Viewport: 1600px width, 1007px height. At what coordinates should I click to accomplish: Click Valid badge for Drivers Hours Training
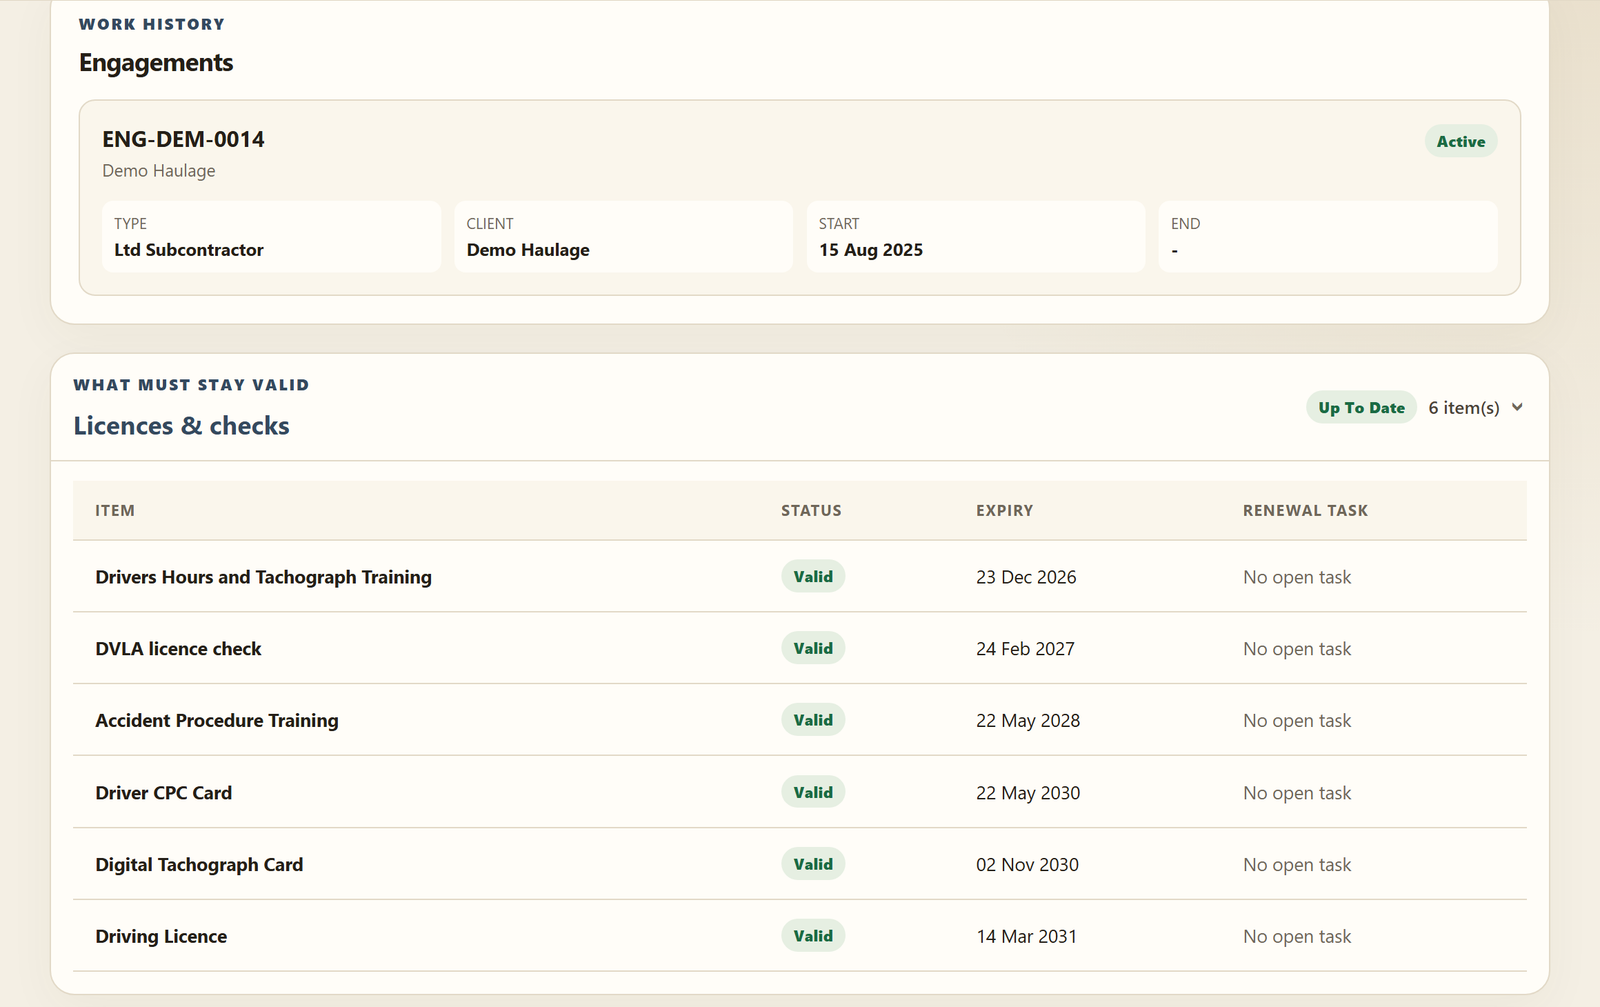click(x=813, y=576)
